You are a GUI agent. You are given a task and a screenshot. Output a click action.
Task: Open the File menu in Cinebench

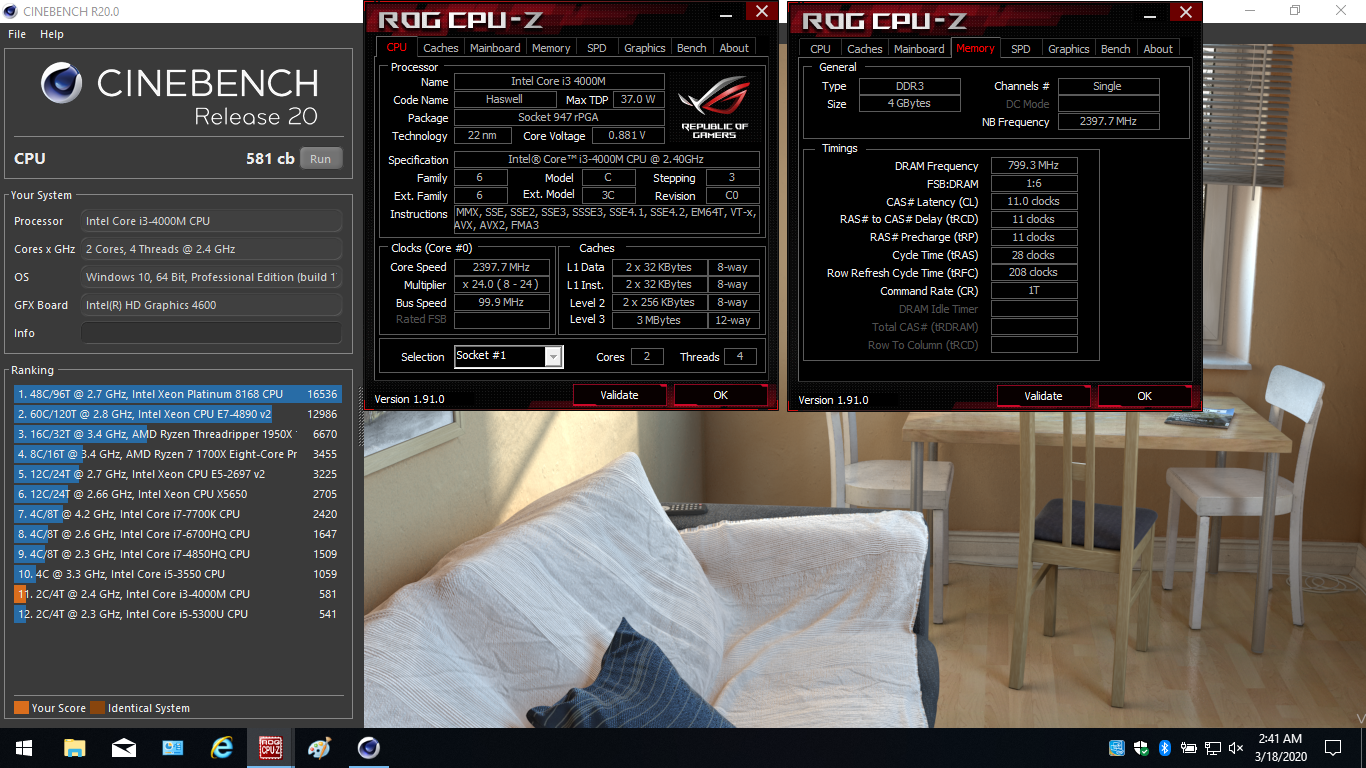[x=17, y=34]
